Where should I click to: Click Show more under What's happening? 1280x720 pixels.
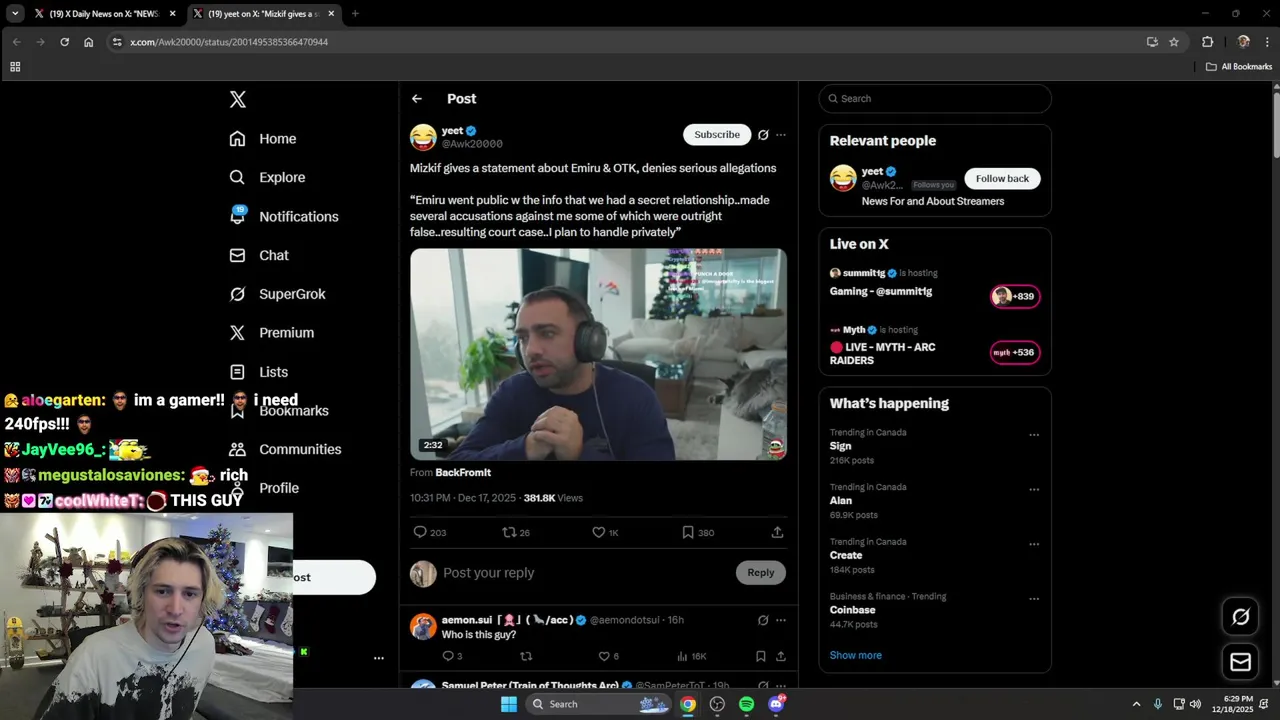pyautogui.click(x=856, y=655)
